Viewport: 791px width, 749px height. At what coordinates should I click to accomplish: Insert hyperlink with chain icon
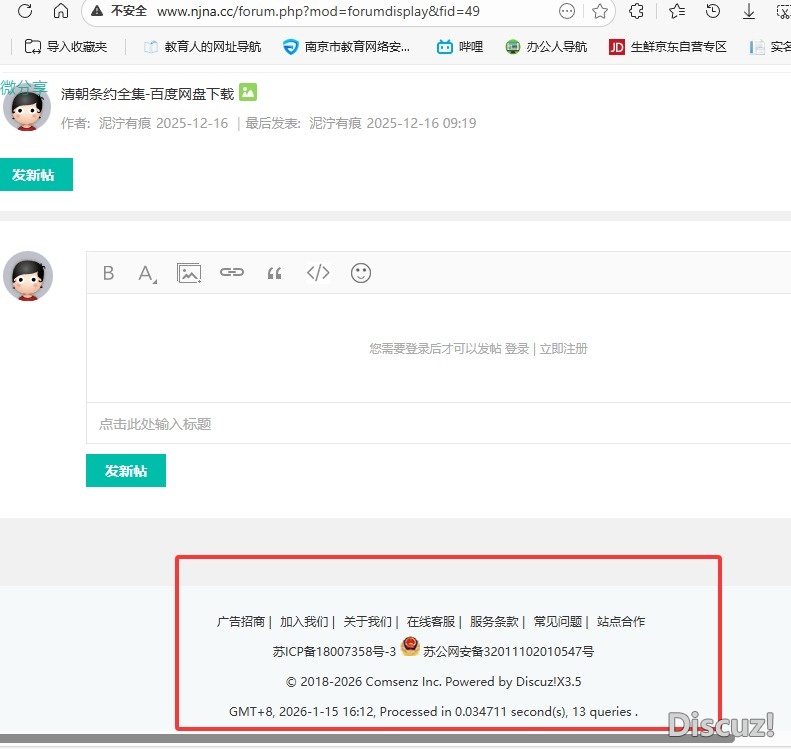tap(232, 272)
